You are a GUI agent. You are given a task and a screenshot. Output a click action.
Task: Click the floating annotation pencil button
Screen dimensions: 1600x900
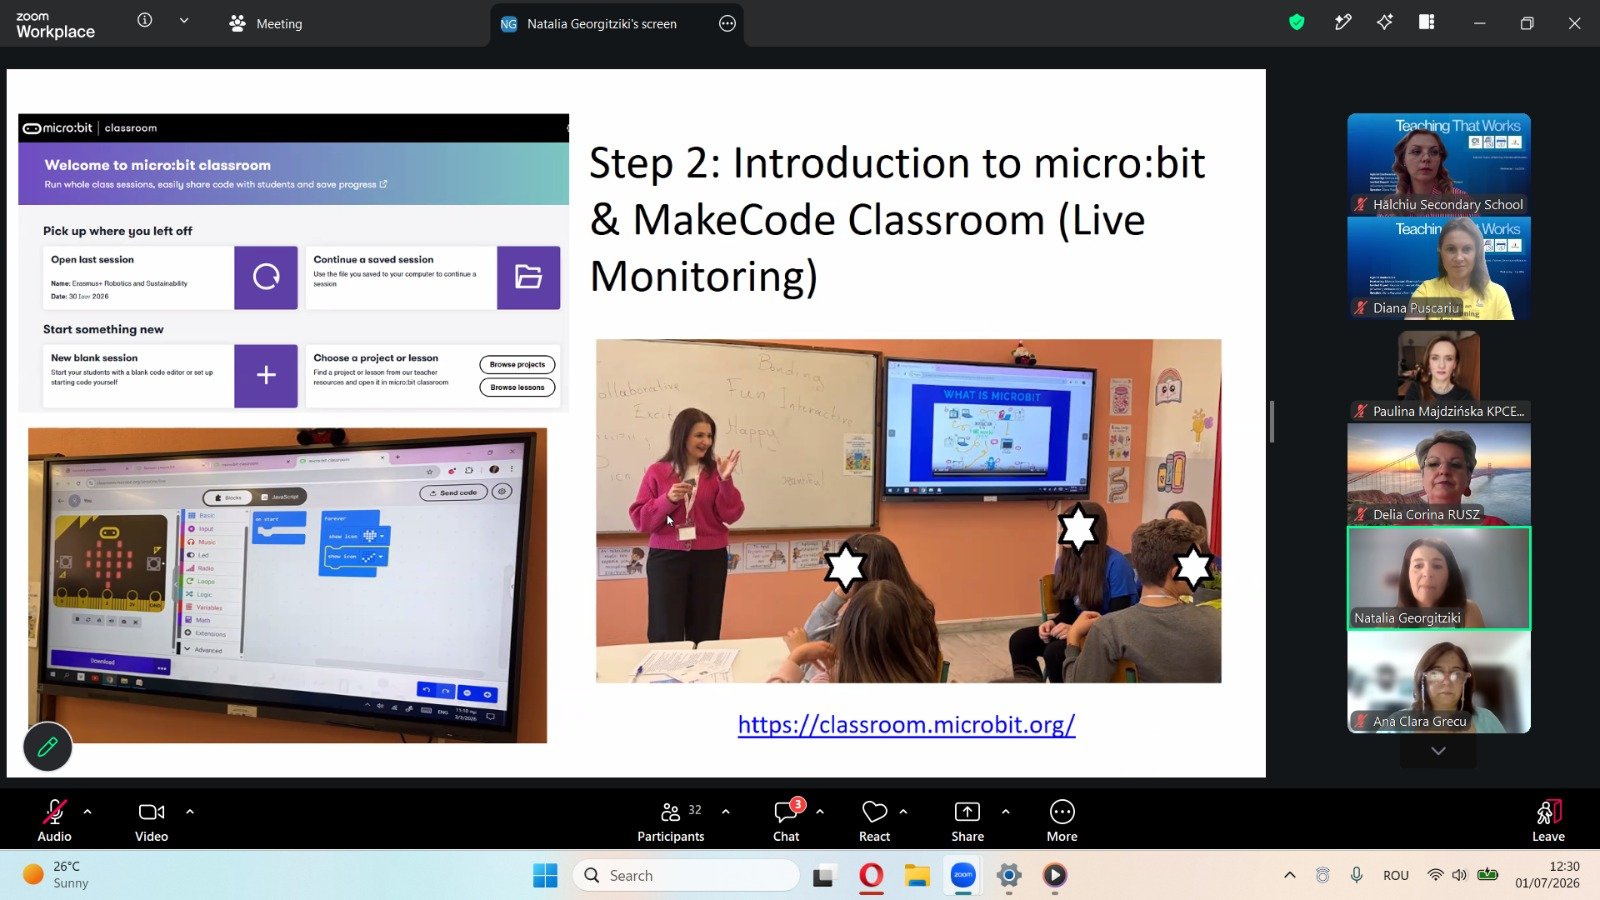pyautogui.click(x=48, y=746)
